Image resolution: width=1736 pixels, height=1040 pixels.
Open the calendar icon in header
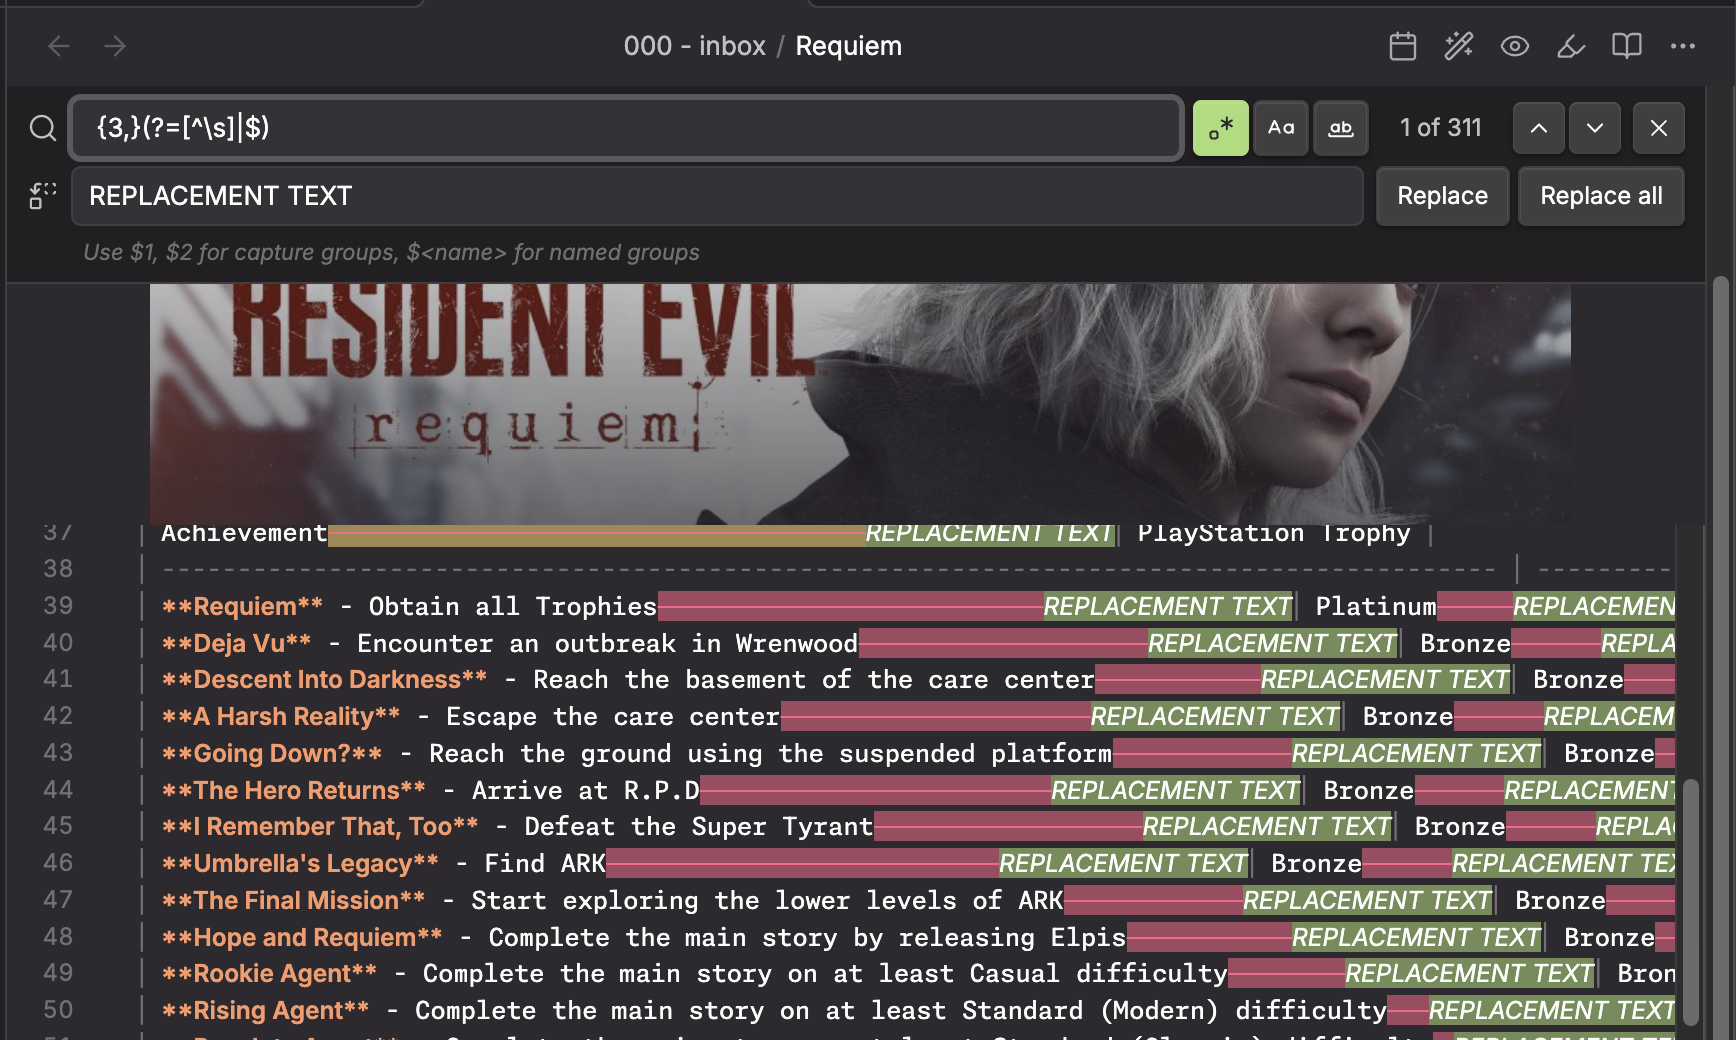(x=1403, y=46)
